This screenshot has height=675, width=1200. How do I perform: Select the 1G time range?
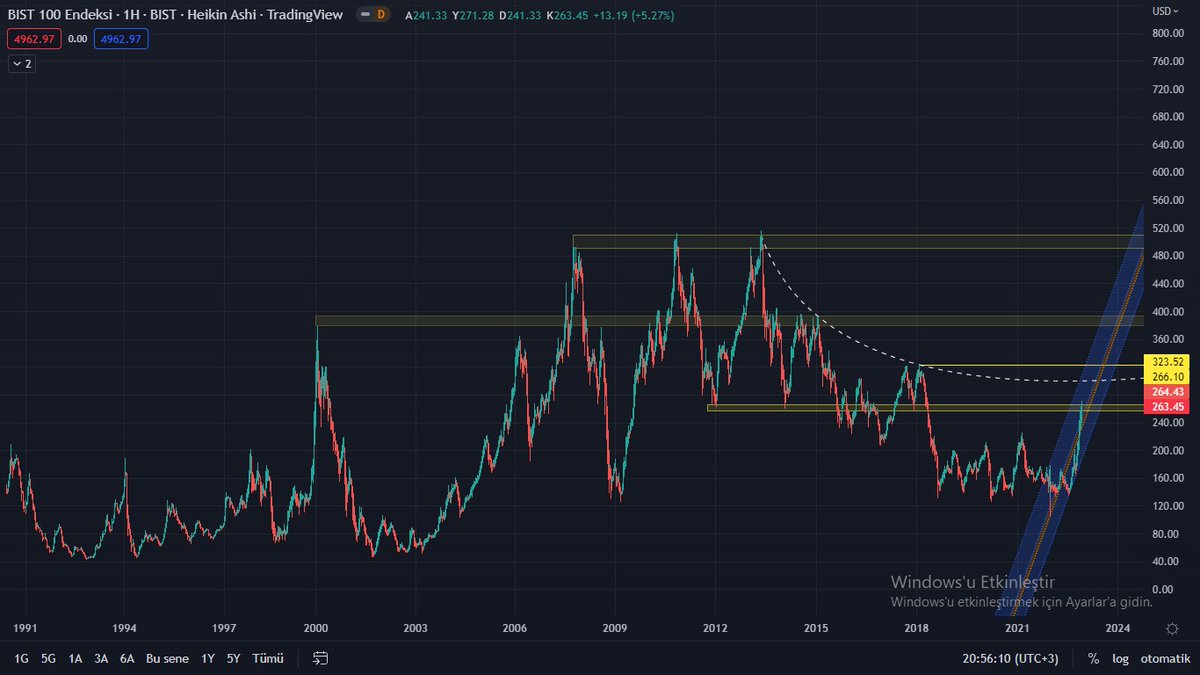click(21, 658)
